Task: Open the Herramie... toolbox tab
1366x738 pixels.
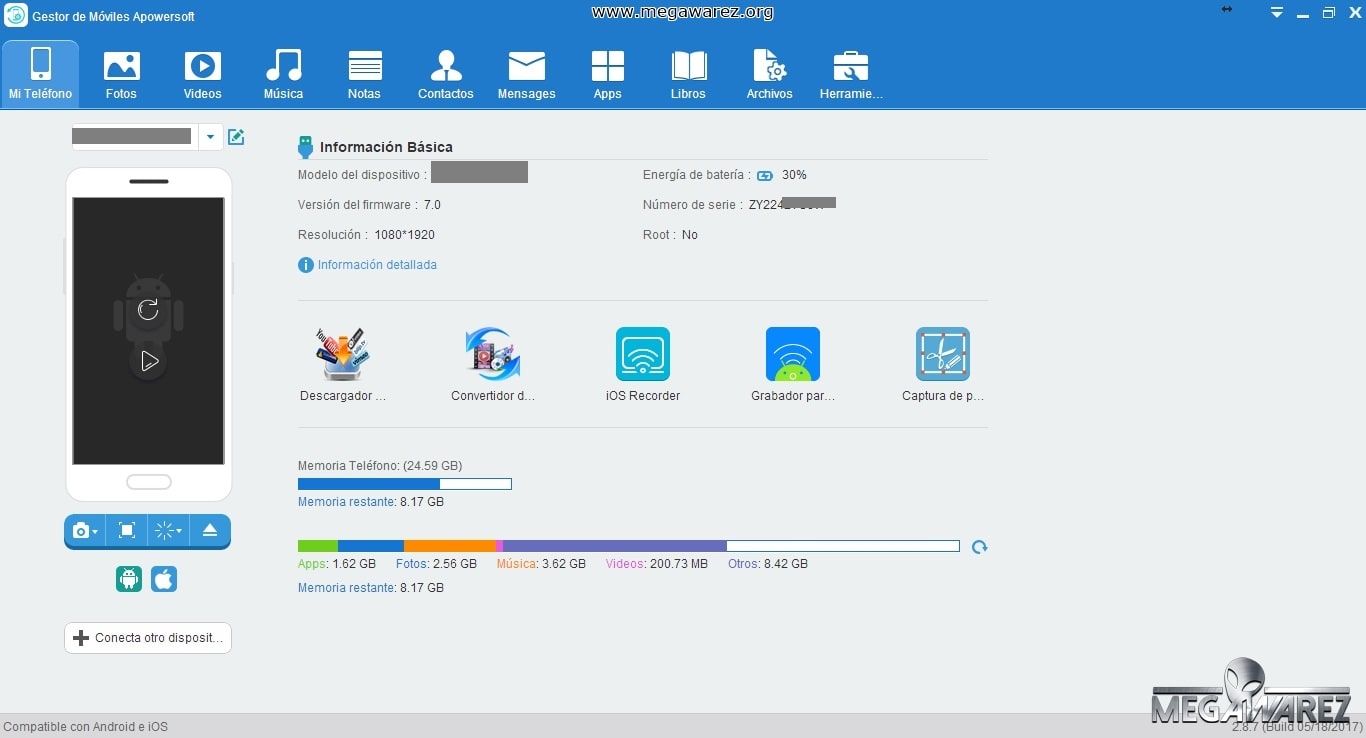Action: tap(851, 73)
